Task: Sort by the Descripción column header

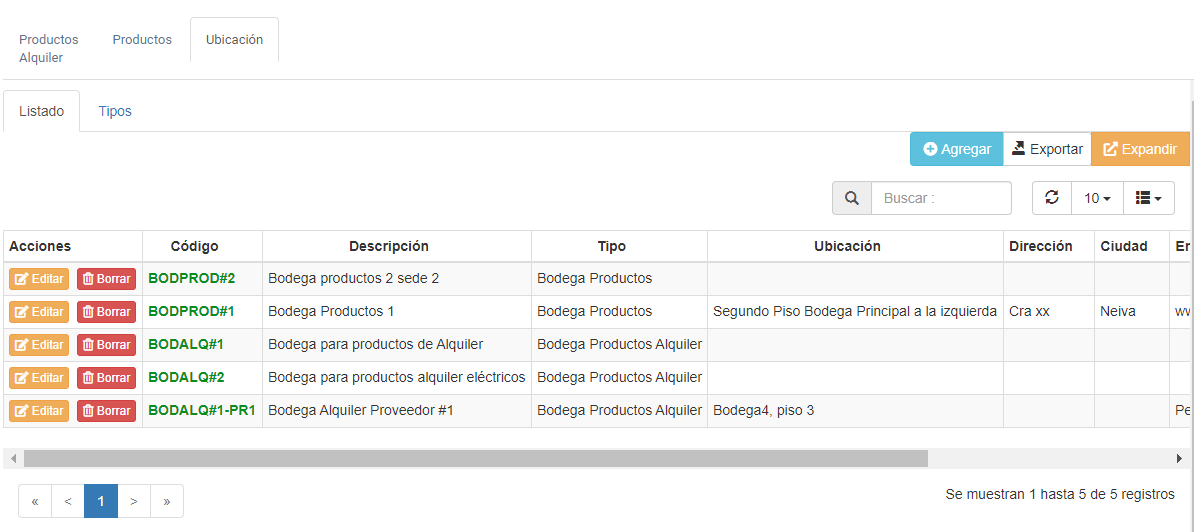Action: tap(388, 246)
